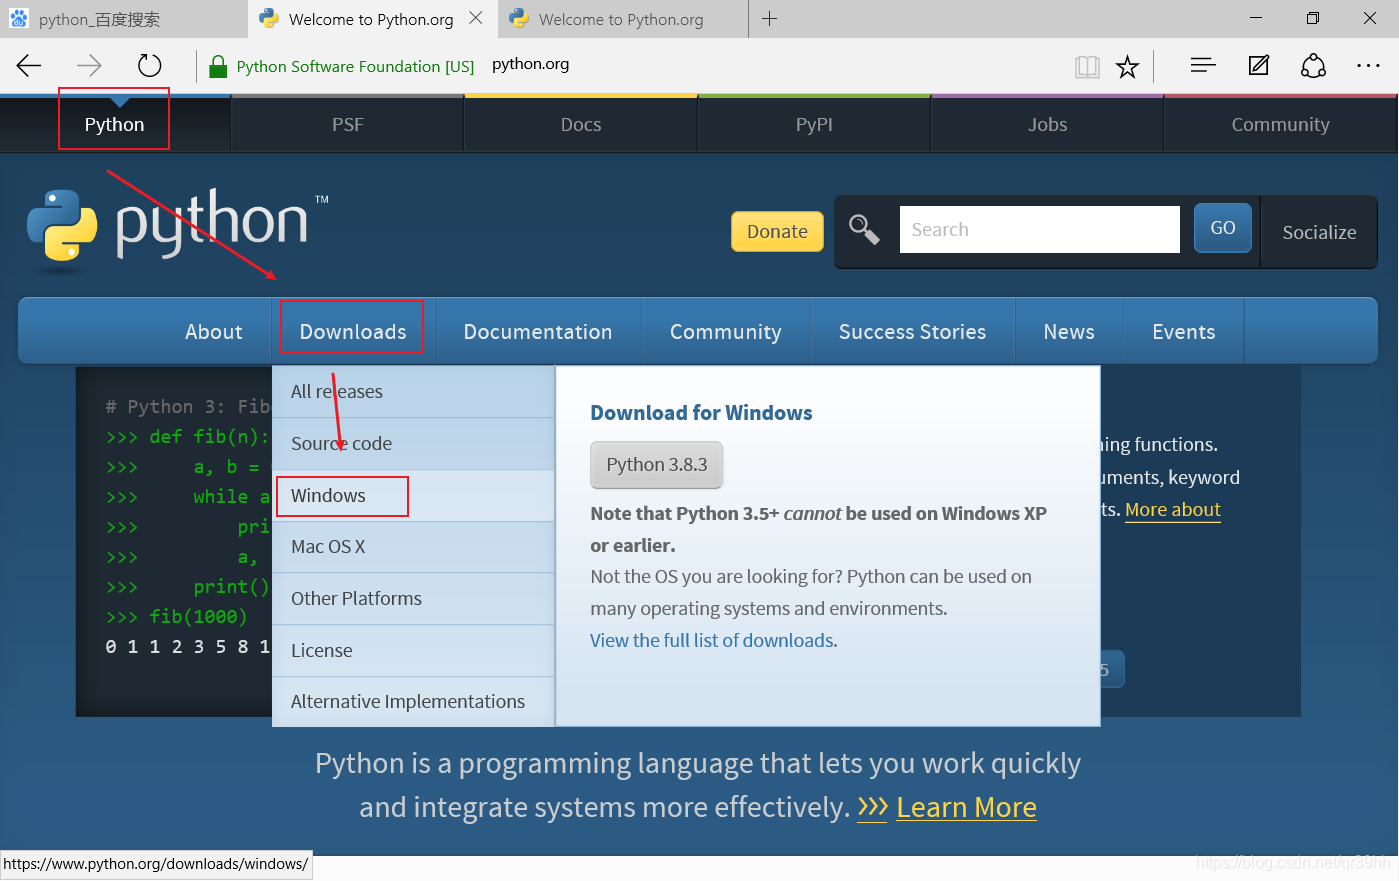
Task: Choose Windows in the Downloads menu
Action: pyautogui.click(x=413, y=496)
